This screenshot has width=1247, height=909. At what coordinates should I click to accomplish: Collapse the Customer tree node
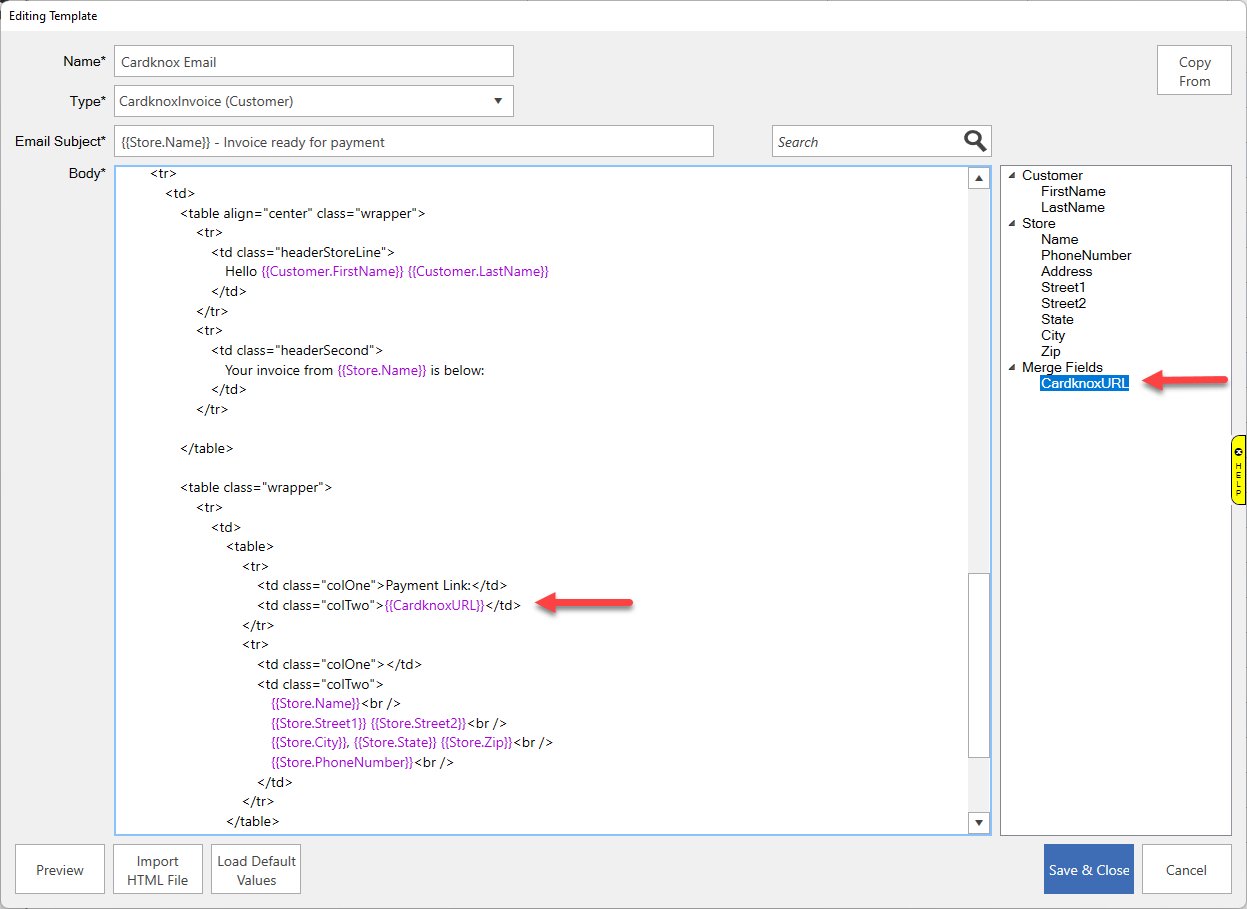1012,176
